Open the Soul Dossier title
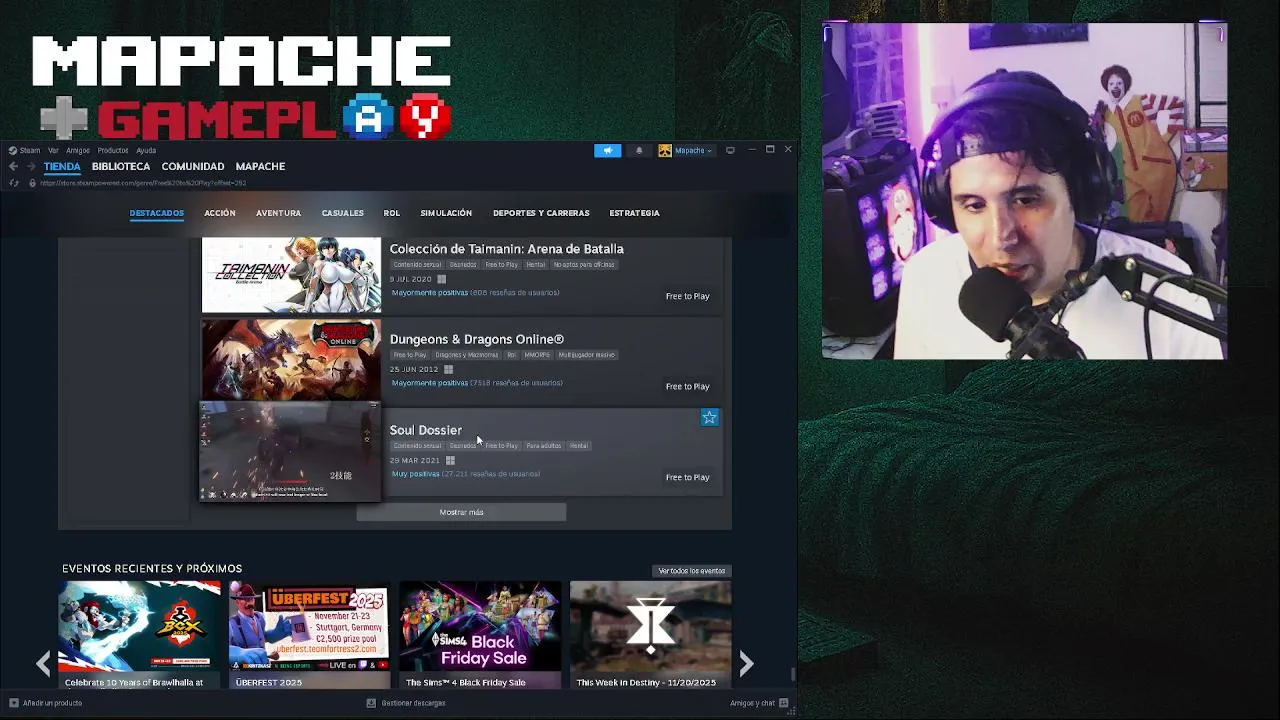This screenshot has width=1280, height=720. tap(426, 430)
